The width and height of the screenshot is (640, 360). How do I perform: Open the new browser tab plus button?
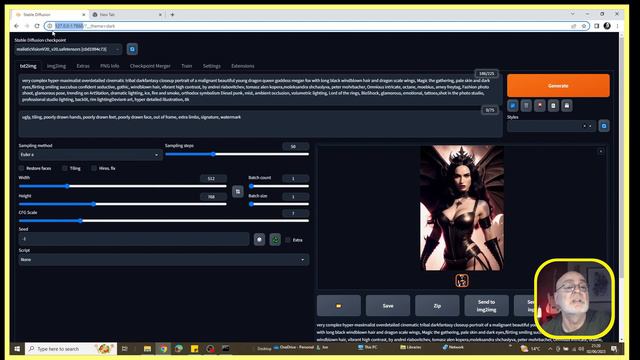coord(172,15)
